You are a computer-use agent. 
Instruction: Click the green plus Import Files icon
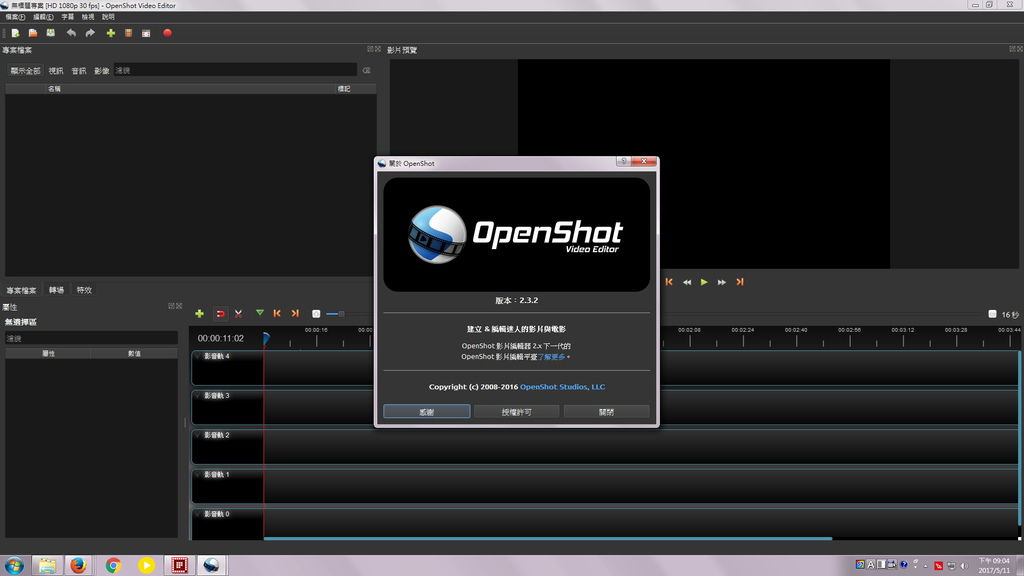110,33
